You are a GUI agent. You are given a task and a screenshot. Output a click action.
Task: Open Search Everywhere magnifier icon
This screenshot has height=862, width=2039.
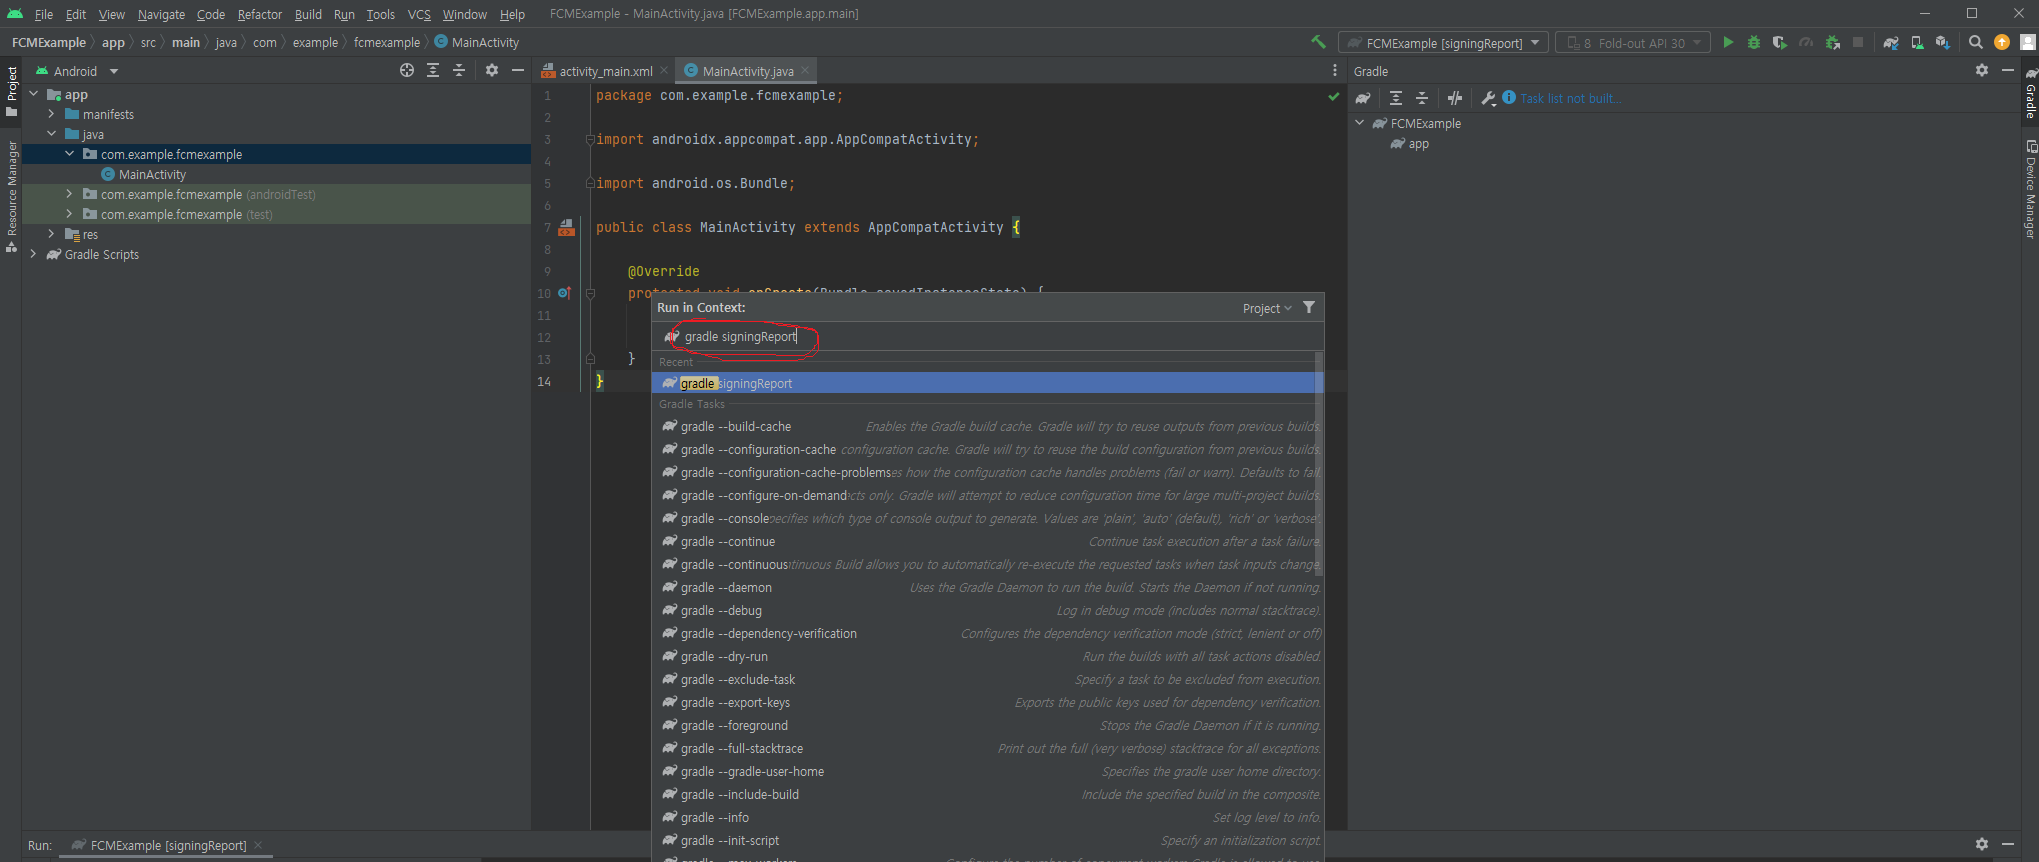1976,42
